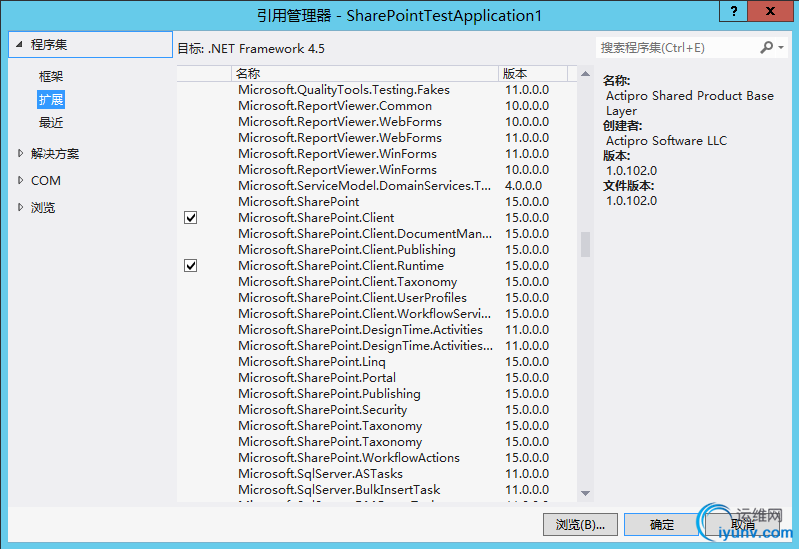
Task: Open the search options dropdown arrow
Action: click(x=781, y=47)
